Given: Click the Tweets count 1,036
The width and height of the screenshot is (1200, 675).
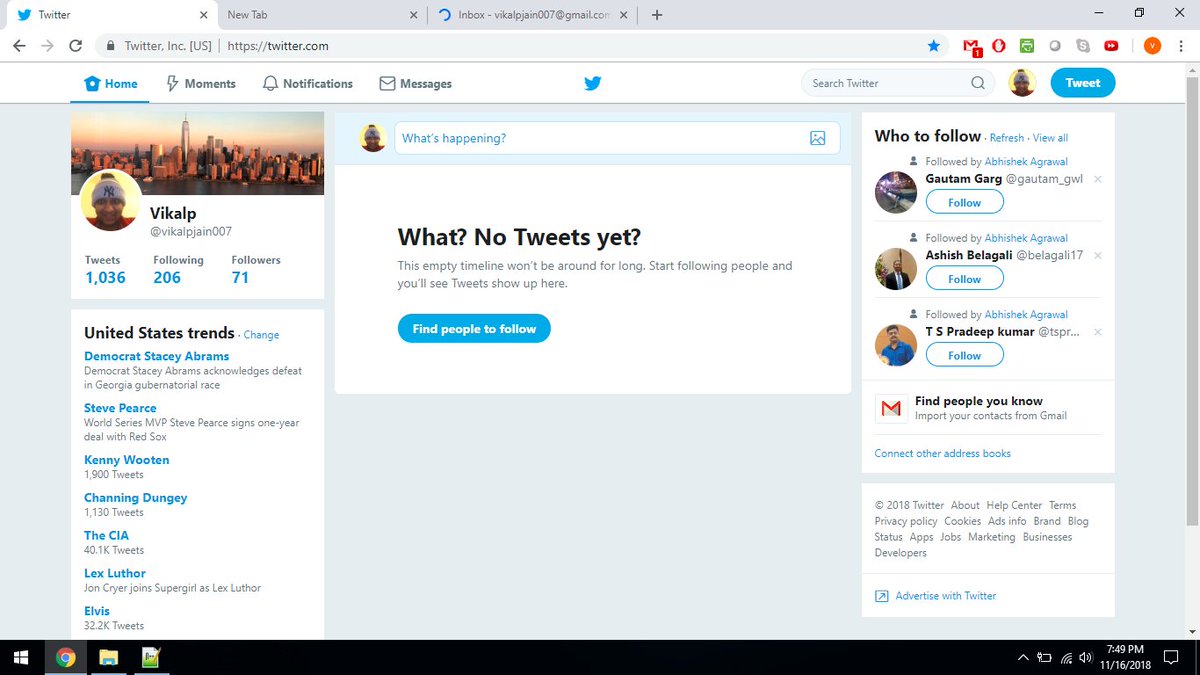Looking at the screenshot, I should pyautogui.click(x=105, y=277).
